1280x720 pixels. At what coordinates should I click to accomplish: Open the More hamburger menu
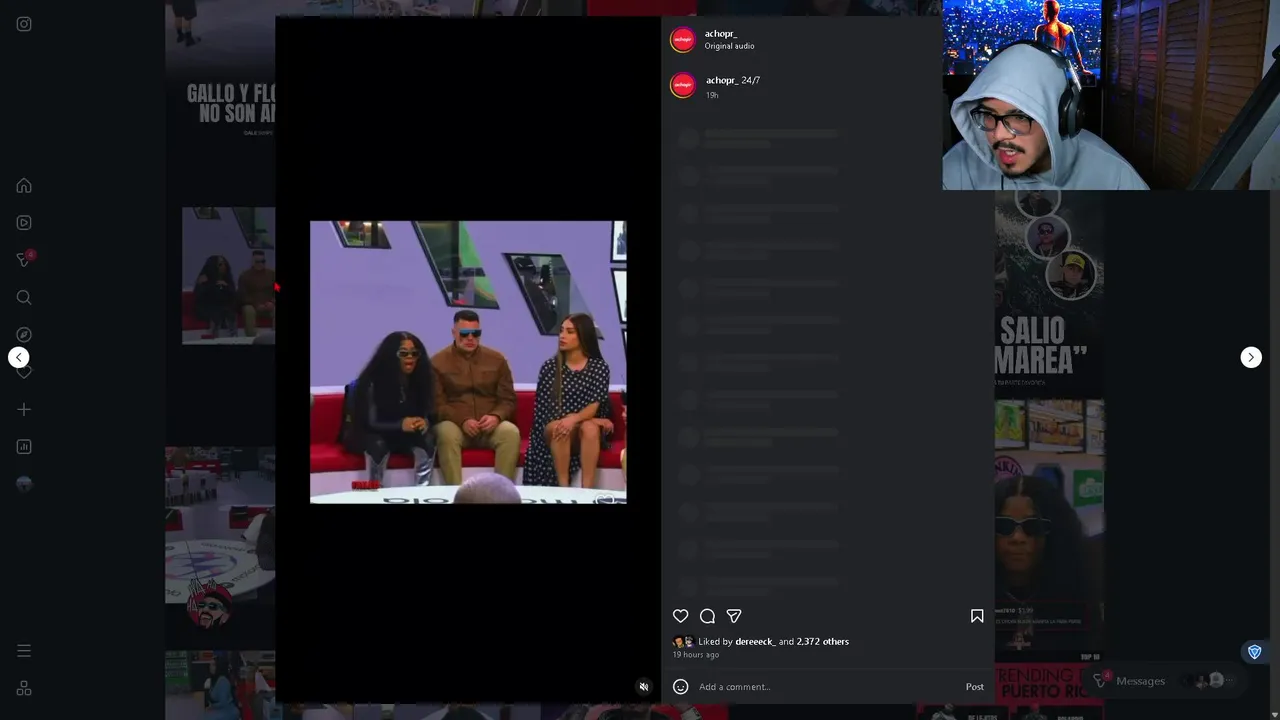24,651
